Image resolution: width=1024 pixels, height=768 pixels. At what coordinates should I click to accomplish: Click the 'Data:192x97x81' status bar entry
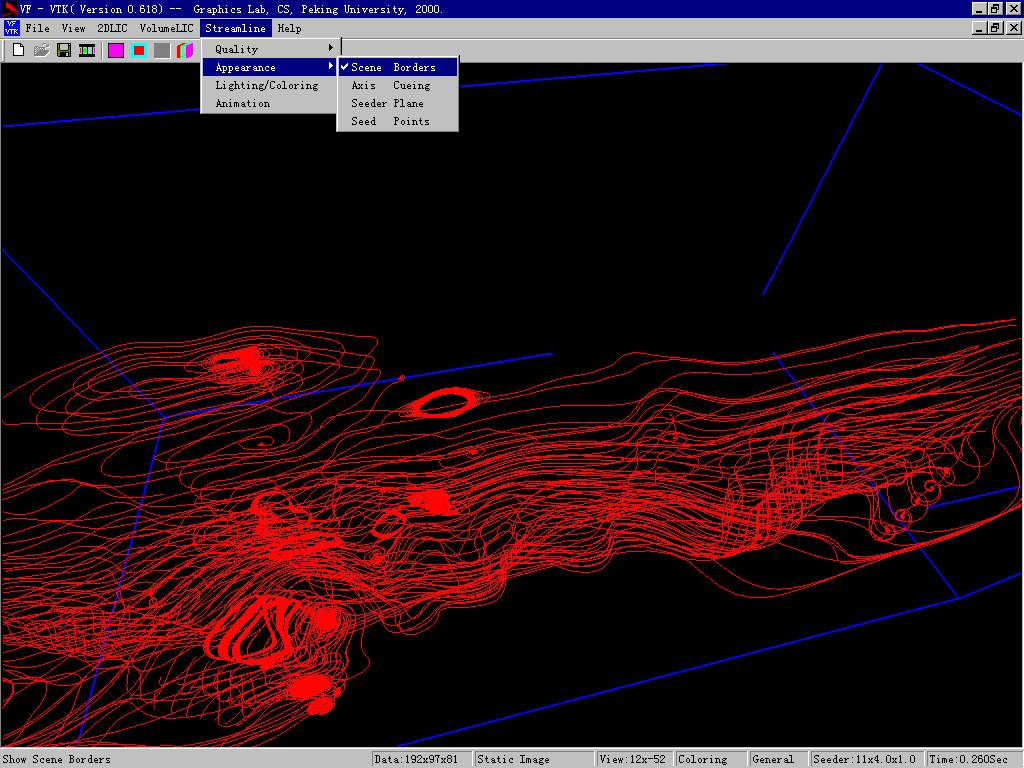pos(421,759)
